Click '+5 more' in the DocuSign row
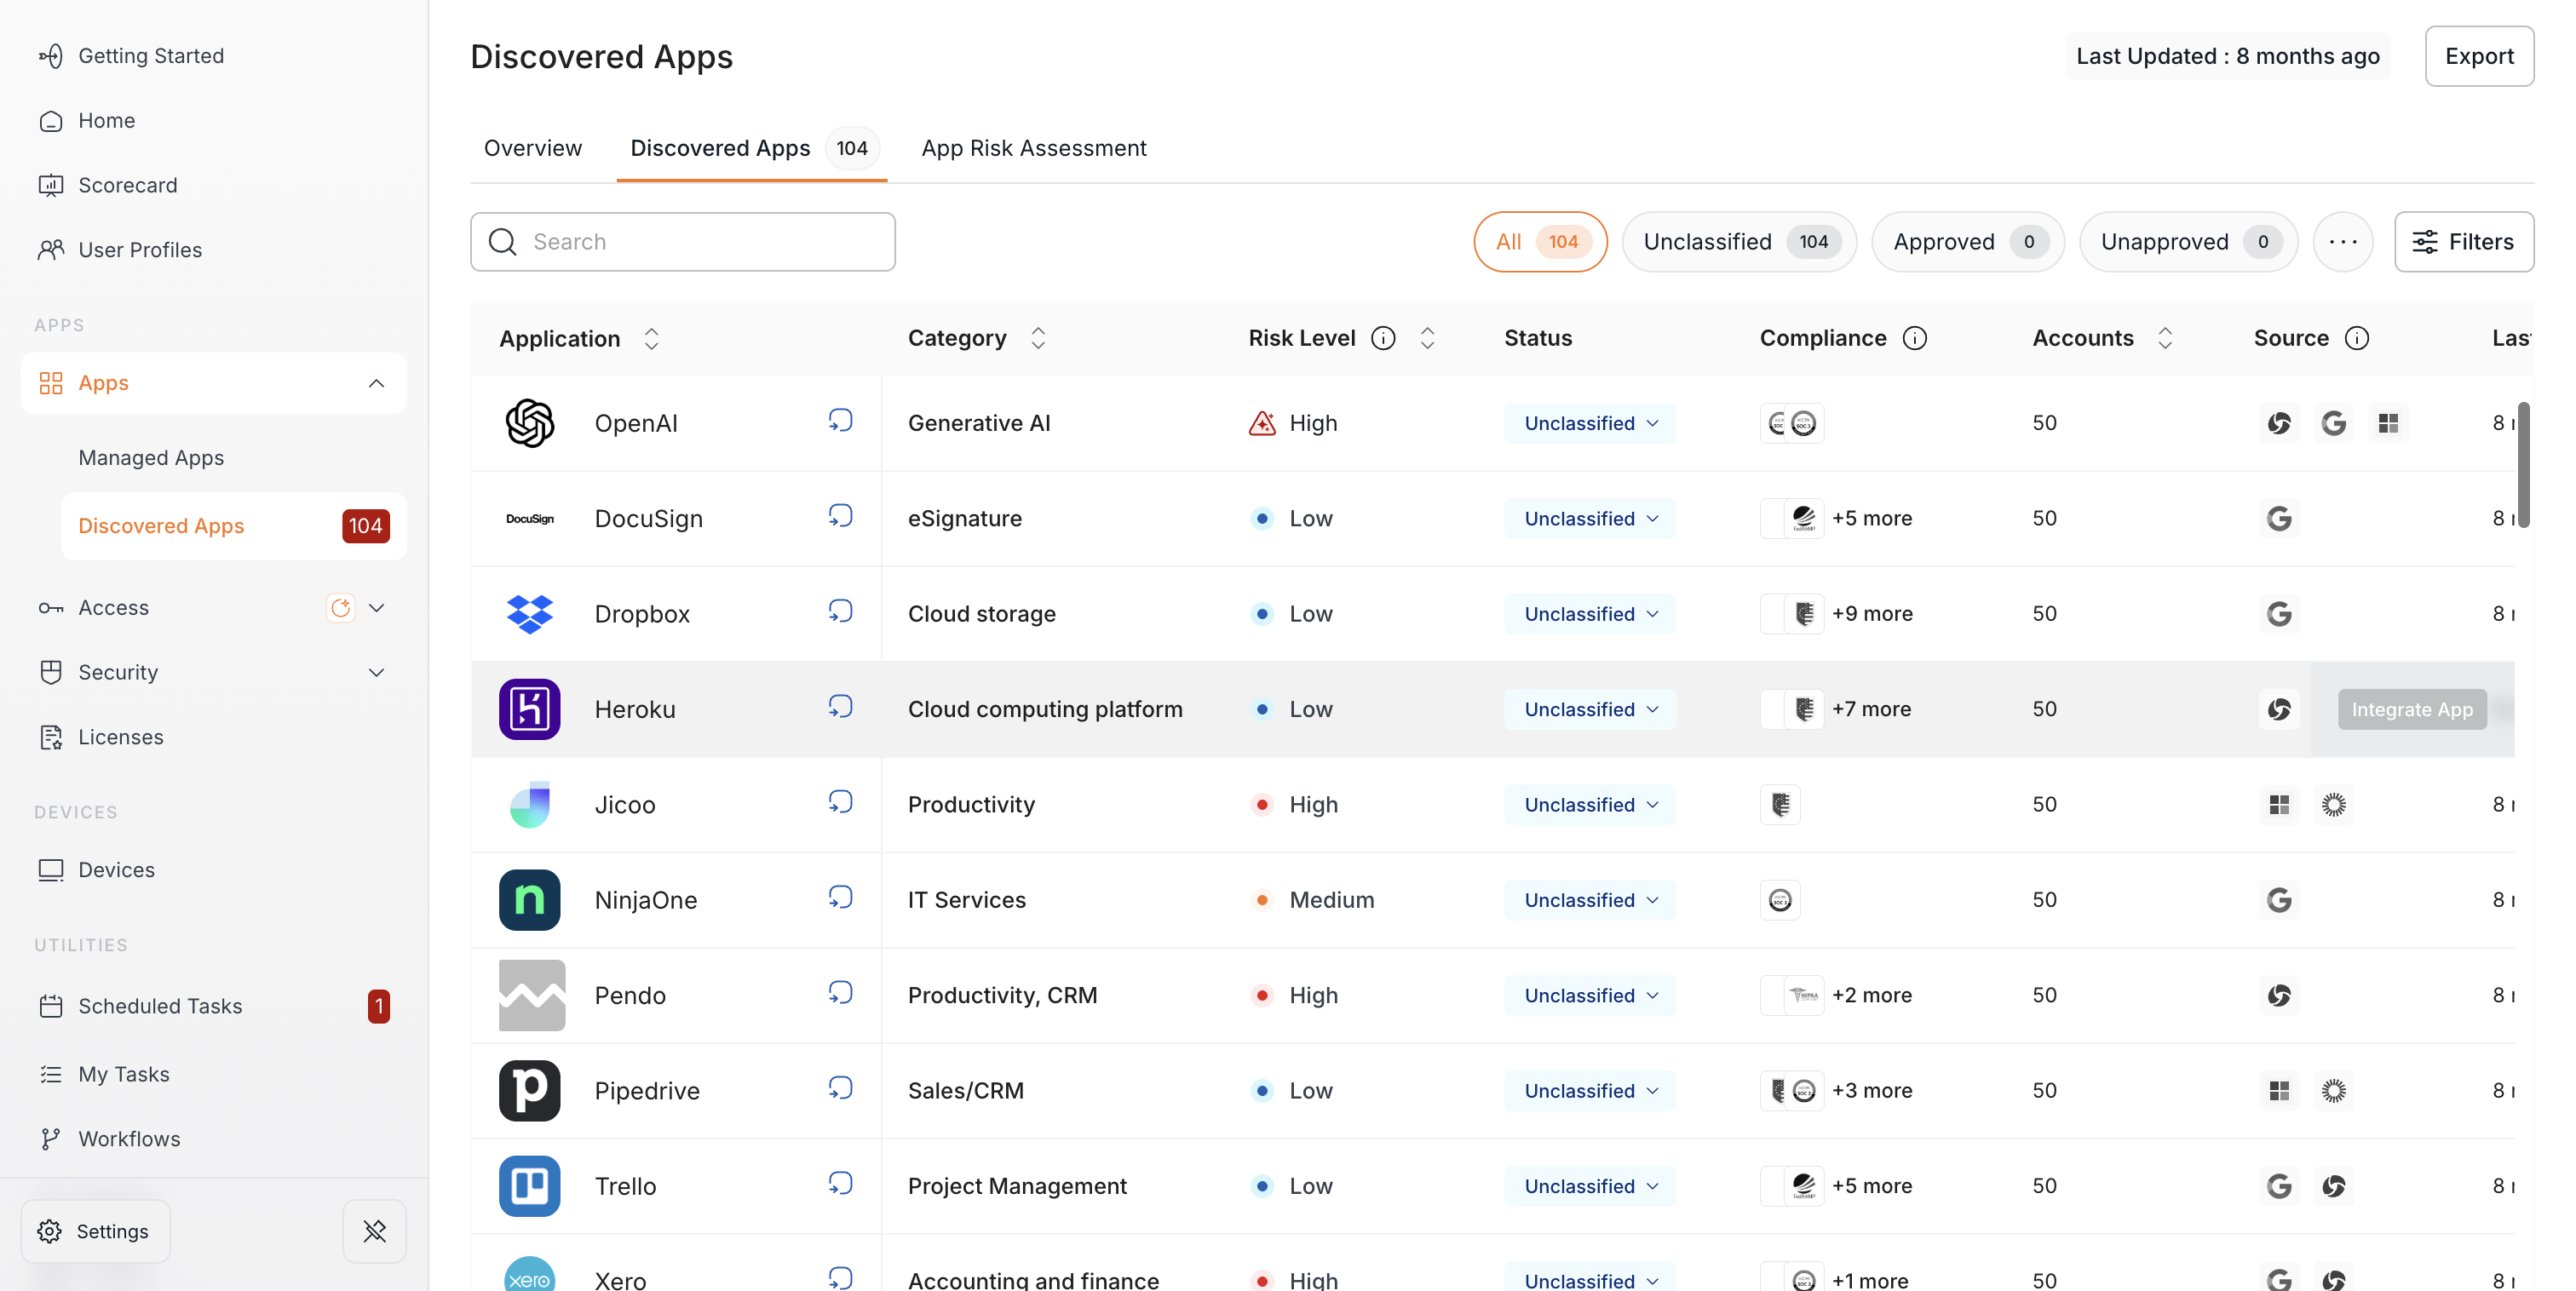This screenshot has width=2576, height=1291. point(1872,519)
